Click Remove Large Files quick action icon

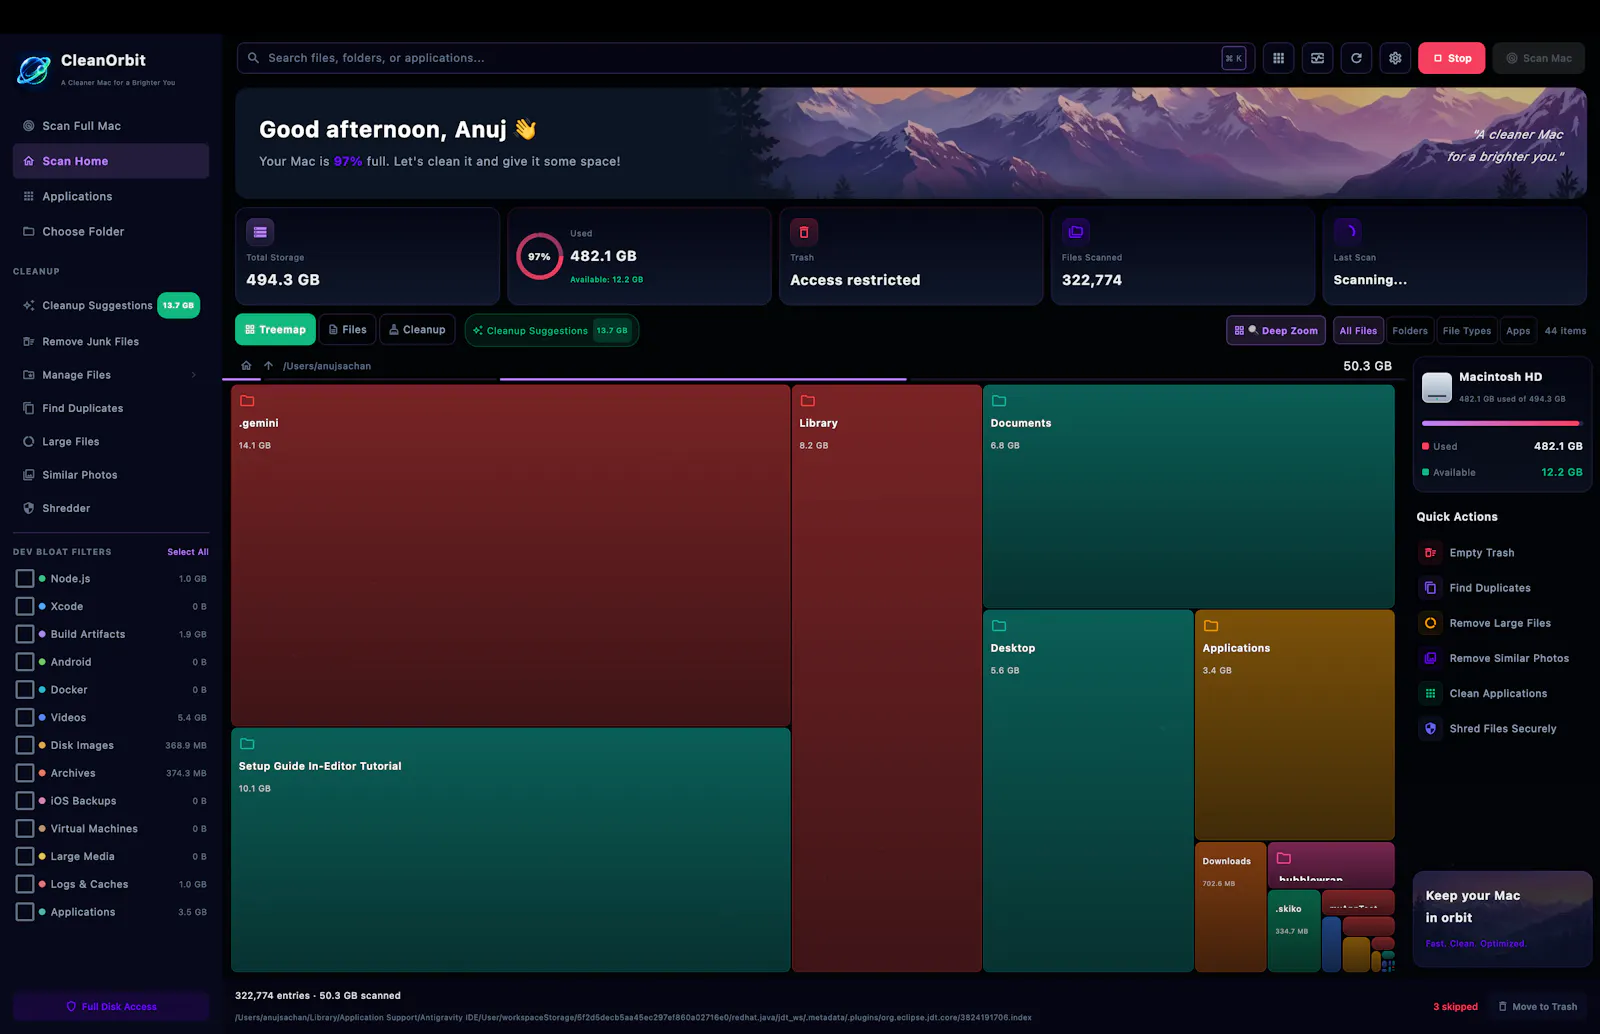point(1430,623)
